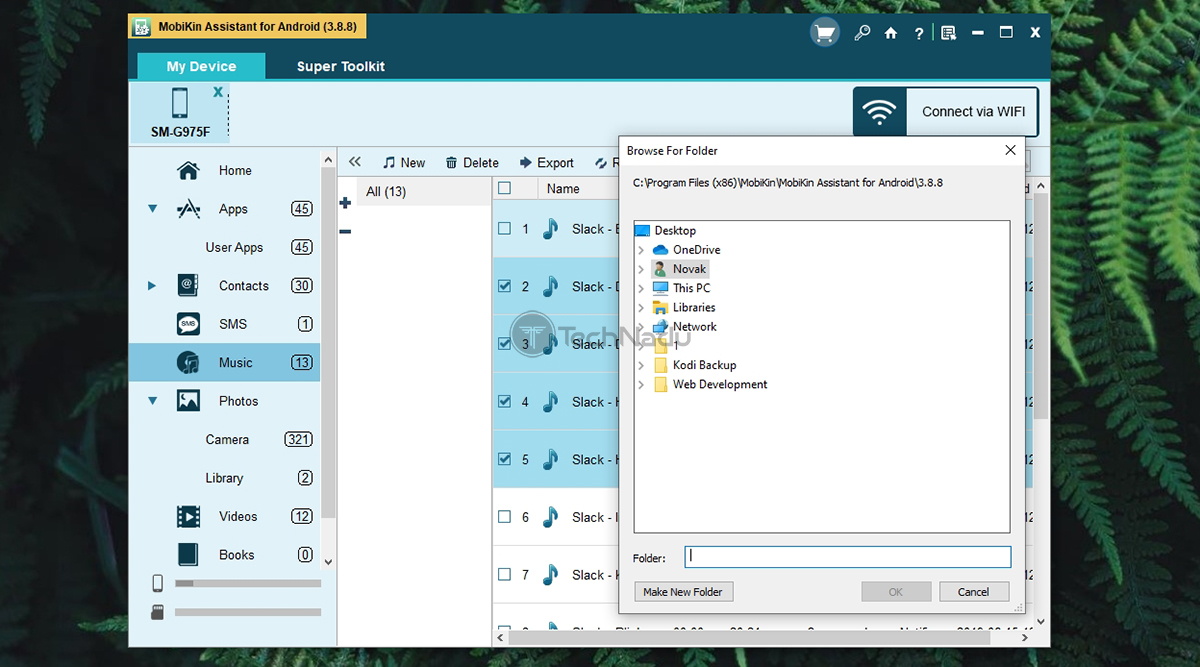This screenshot has width=1200, height=667.
Task: Collapse the Apps section triangle
Action: coord(152,209)
